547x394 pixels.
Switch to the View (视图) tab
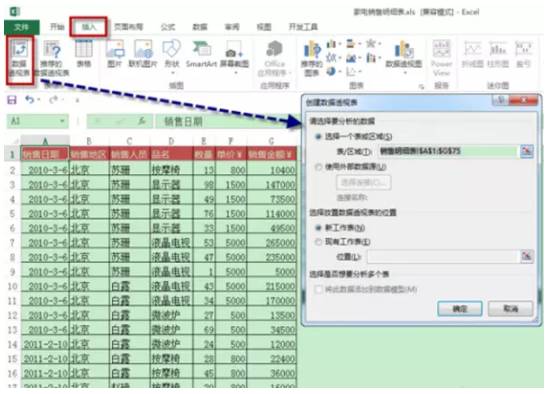coord(264,27)
